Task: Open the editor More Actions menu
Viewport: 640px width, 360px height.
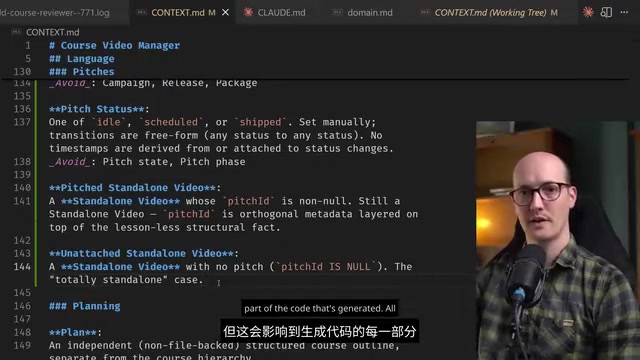Action: pyautogui.click(x=624, y=12)
